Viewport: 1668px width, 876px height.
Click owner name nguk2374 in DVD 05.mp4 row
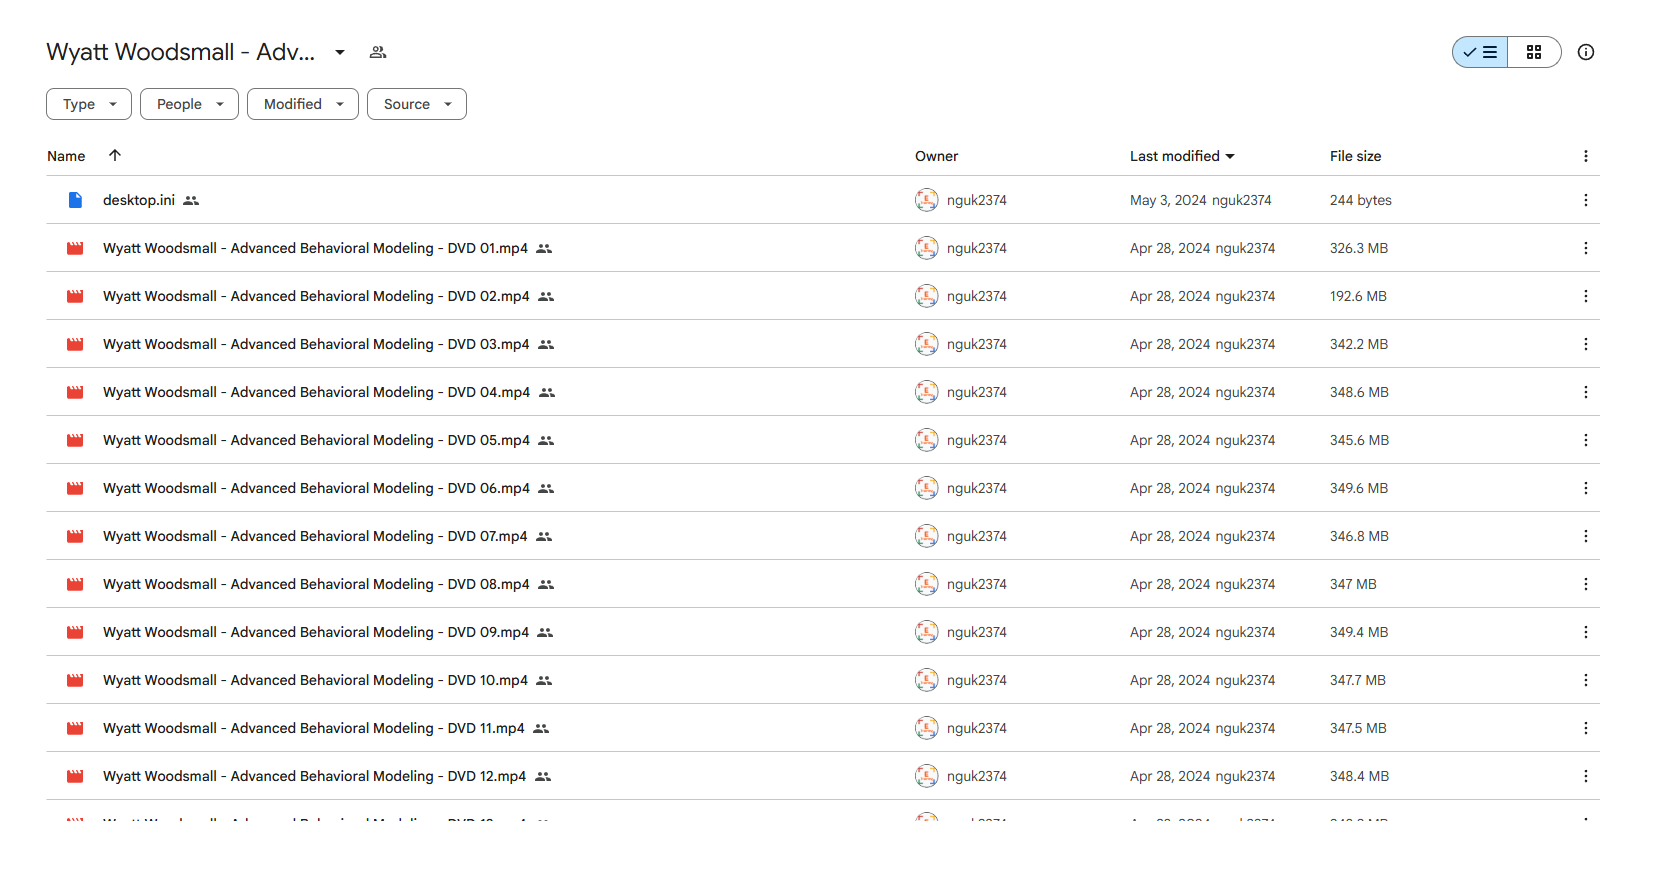(977, 440)
